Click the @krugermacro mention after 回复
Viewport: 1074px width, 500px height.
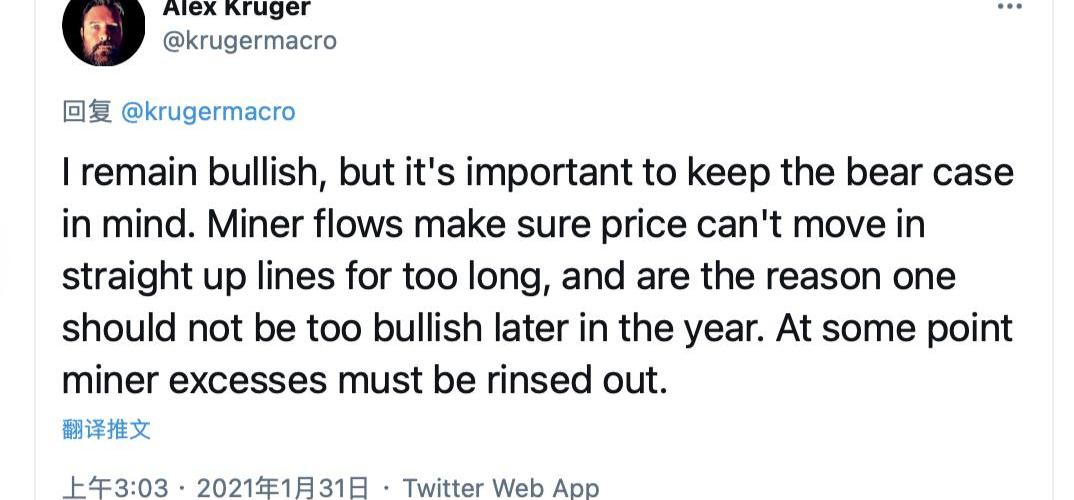pos(208,112)
